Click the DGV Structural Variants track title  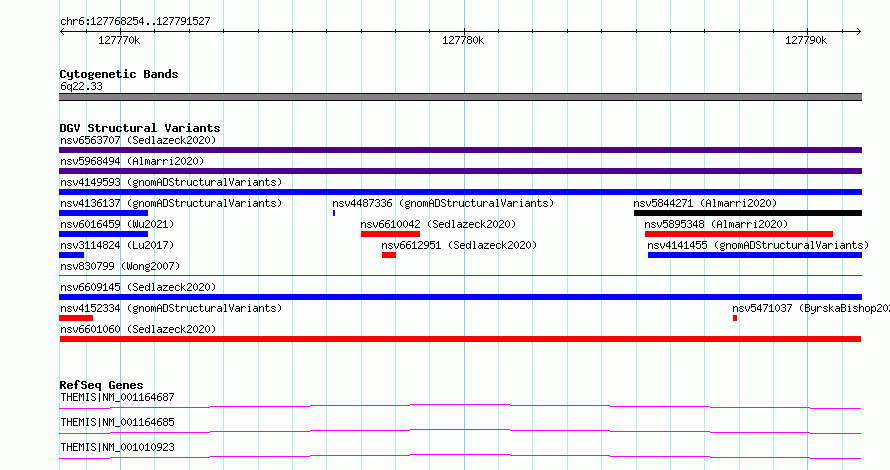[x=140, y=128]
